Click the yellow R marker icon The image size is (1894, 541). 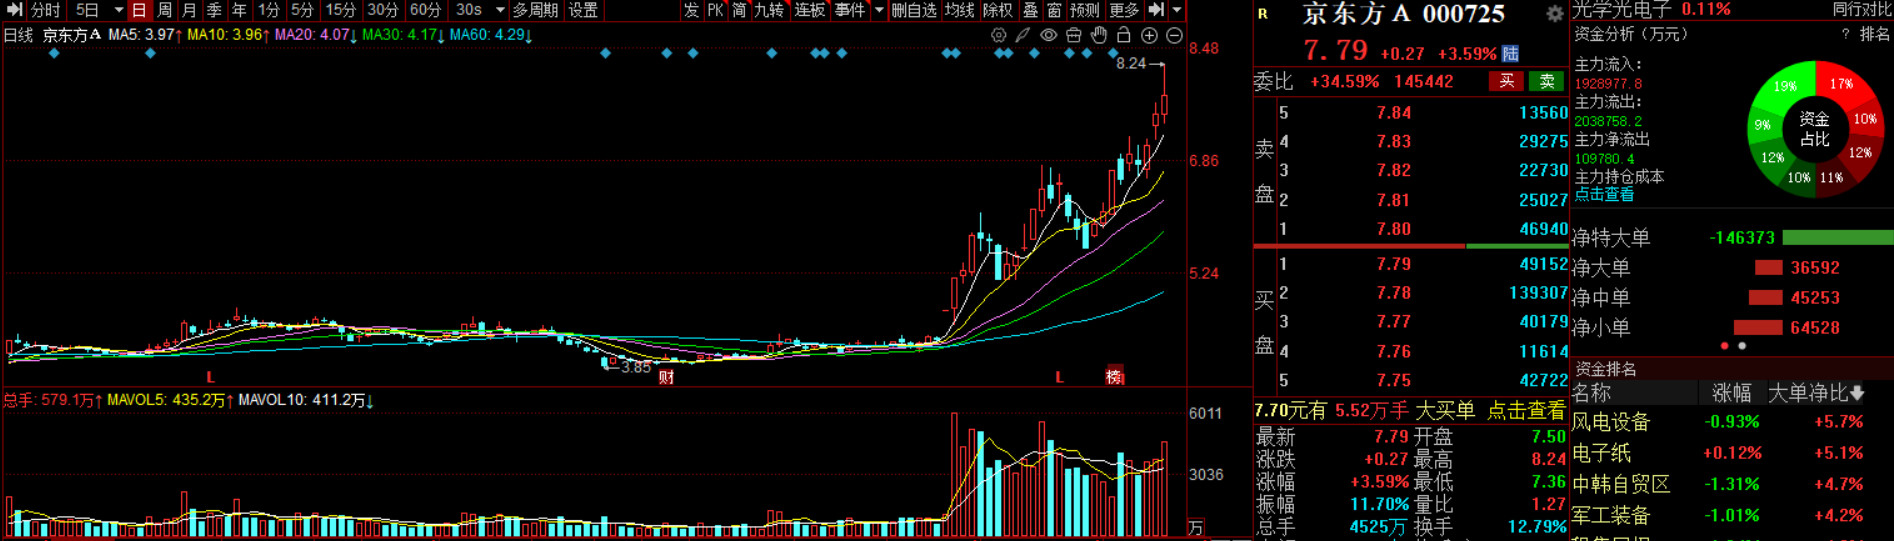coord(1263,14)
